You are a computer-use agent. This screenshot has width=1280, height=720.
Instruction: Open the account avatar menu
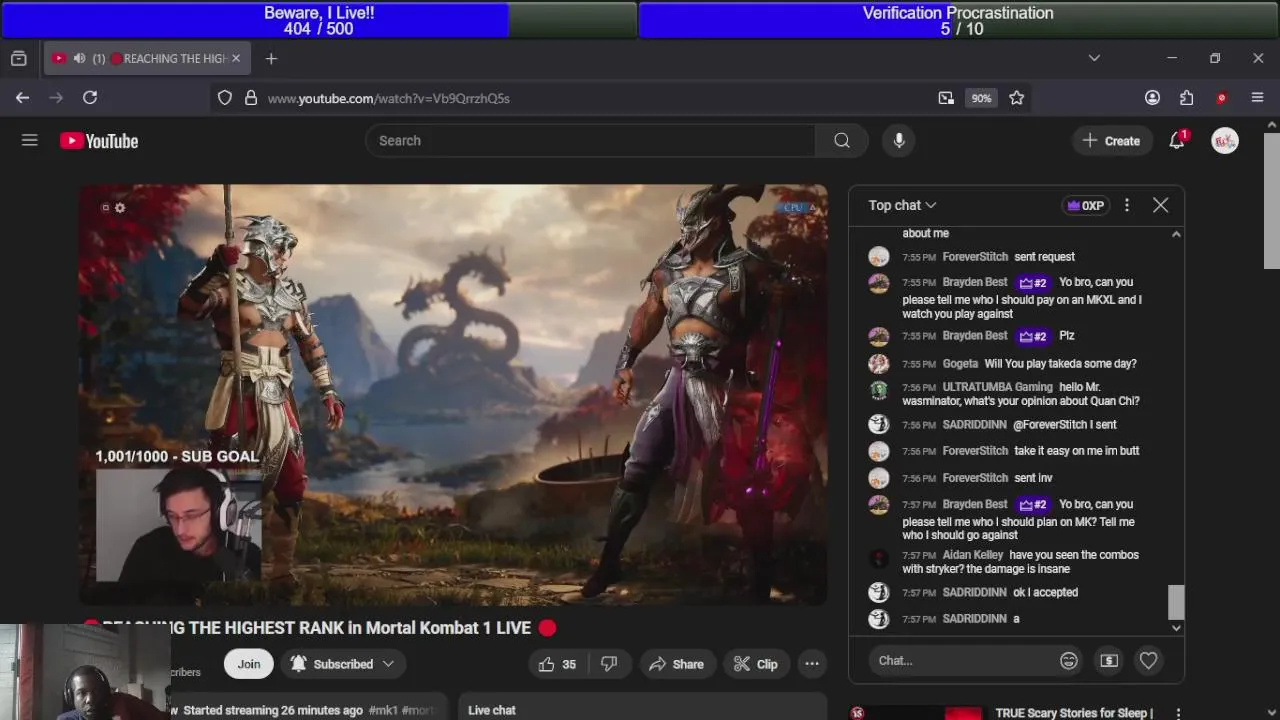tap(1225, 141)
